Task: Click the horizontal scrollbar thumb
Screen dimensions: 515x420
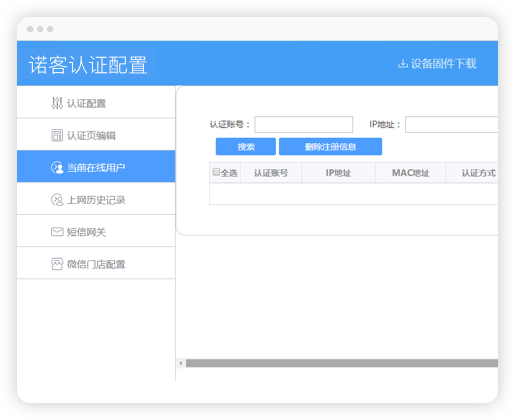Action: coord(342,363)
